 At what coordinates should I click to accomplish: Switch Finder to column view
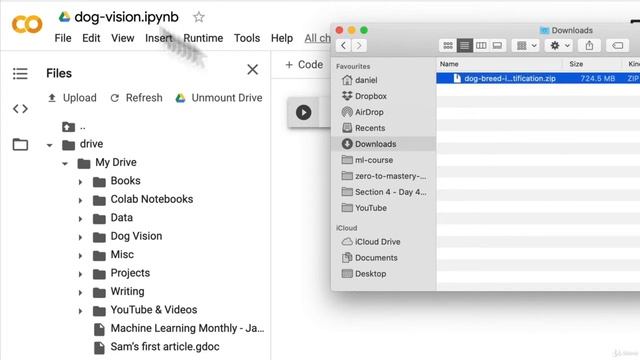(481, 46)
